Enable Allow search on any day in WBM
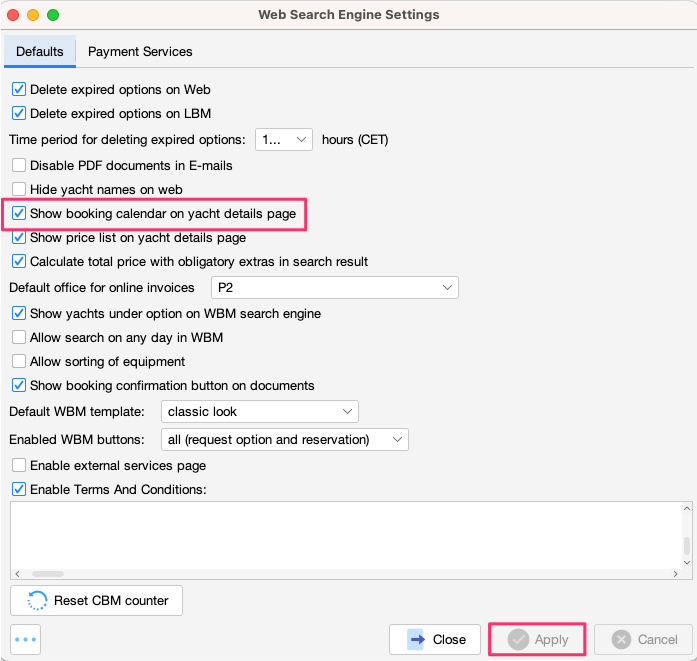This screenshot has width=697, height=661. click(19, 337)
